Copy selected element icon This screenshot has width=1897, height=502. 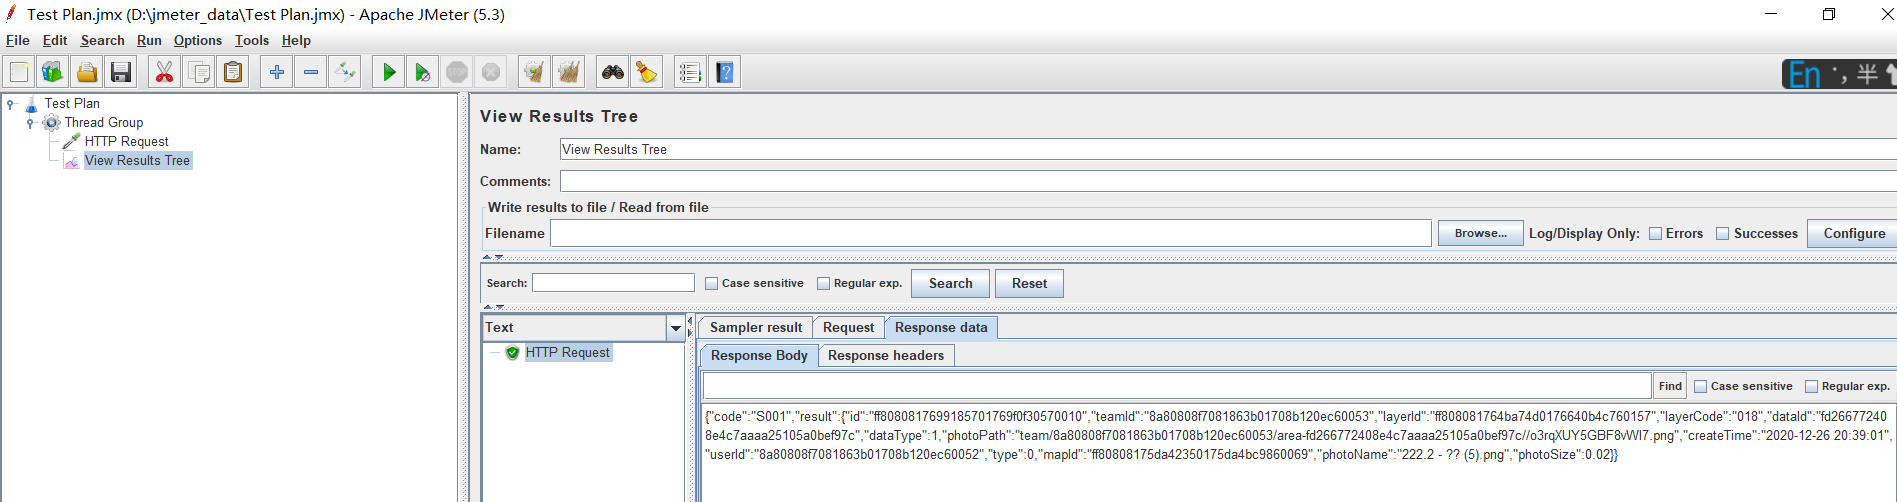pyautogui.click(x=199, y=72)
